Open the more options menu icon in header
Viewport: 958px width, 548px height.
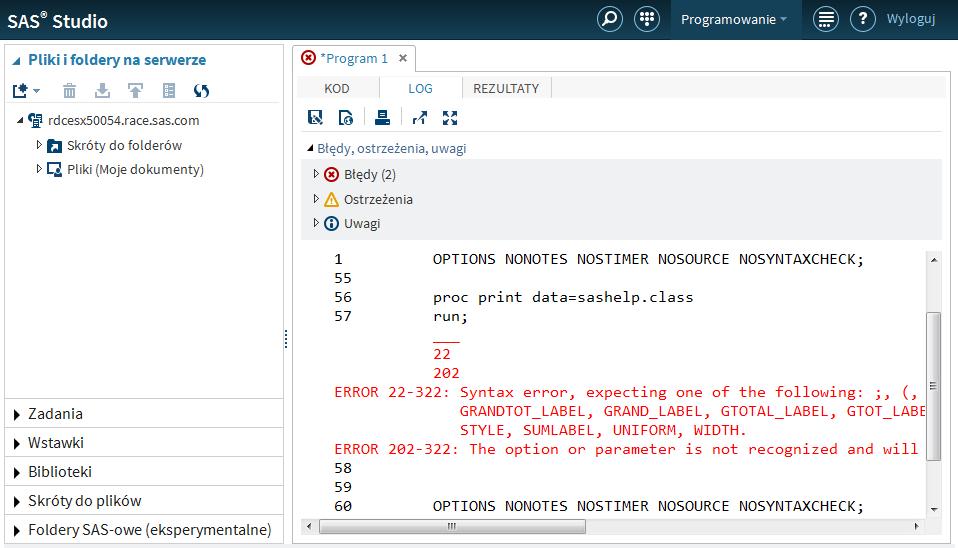[825, 19]
